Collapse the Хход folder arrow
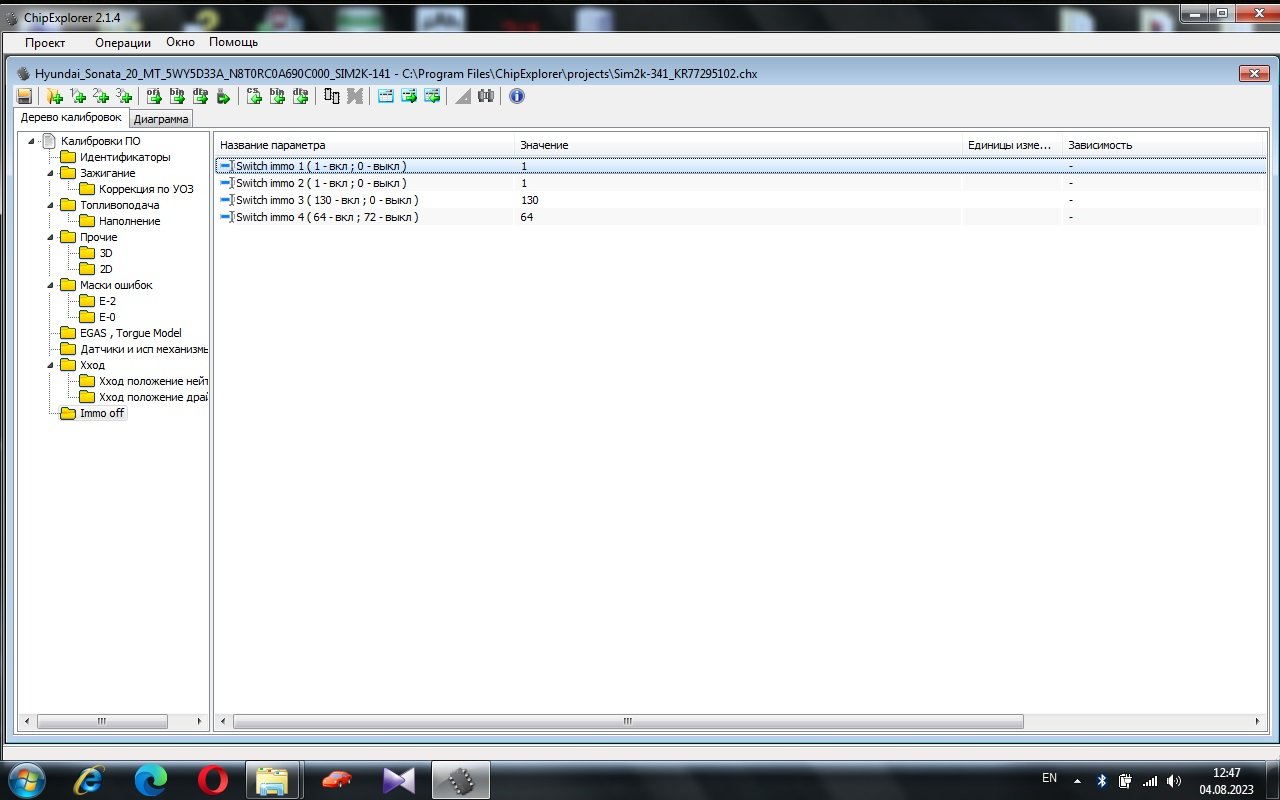 point(50,365)
